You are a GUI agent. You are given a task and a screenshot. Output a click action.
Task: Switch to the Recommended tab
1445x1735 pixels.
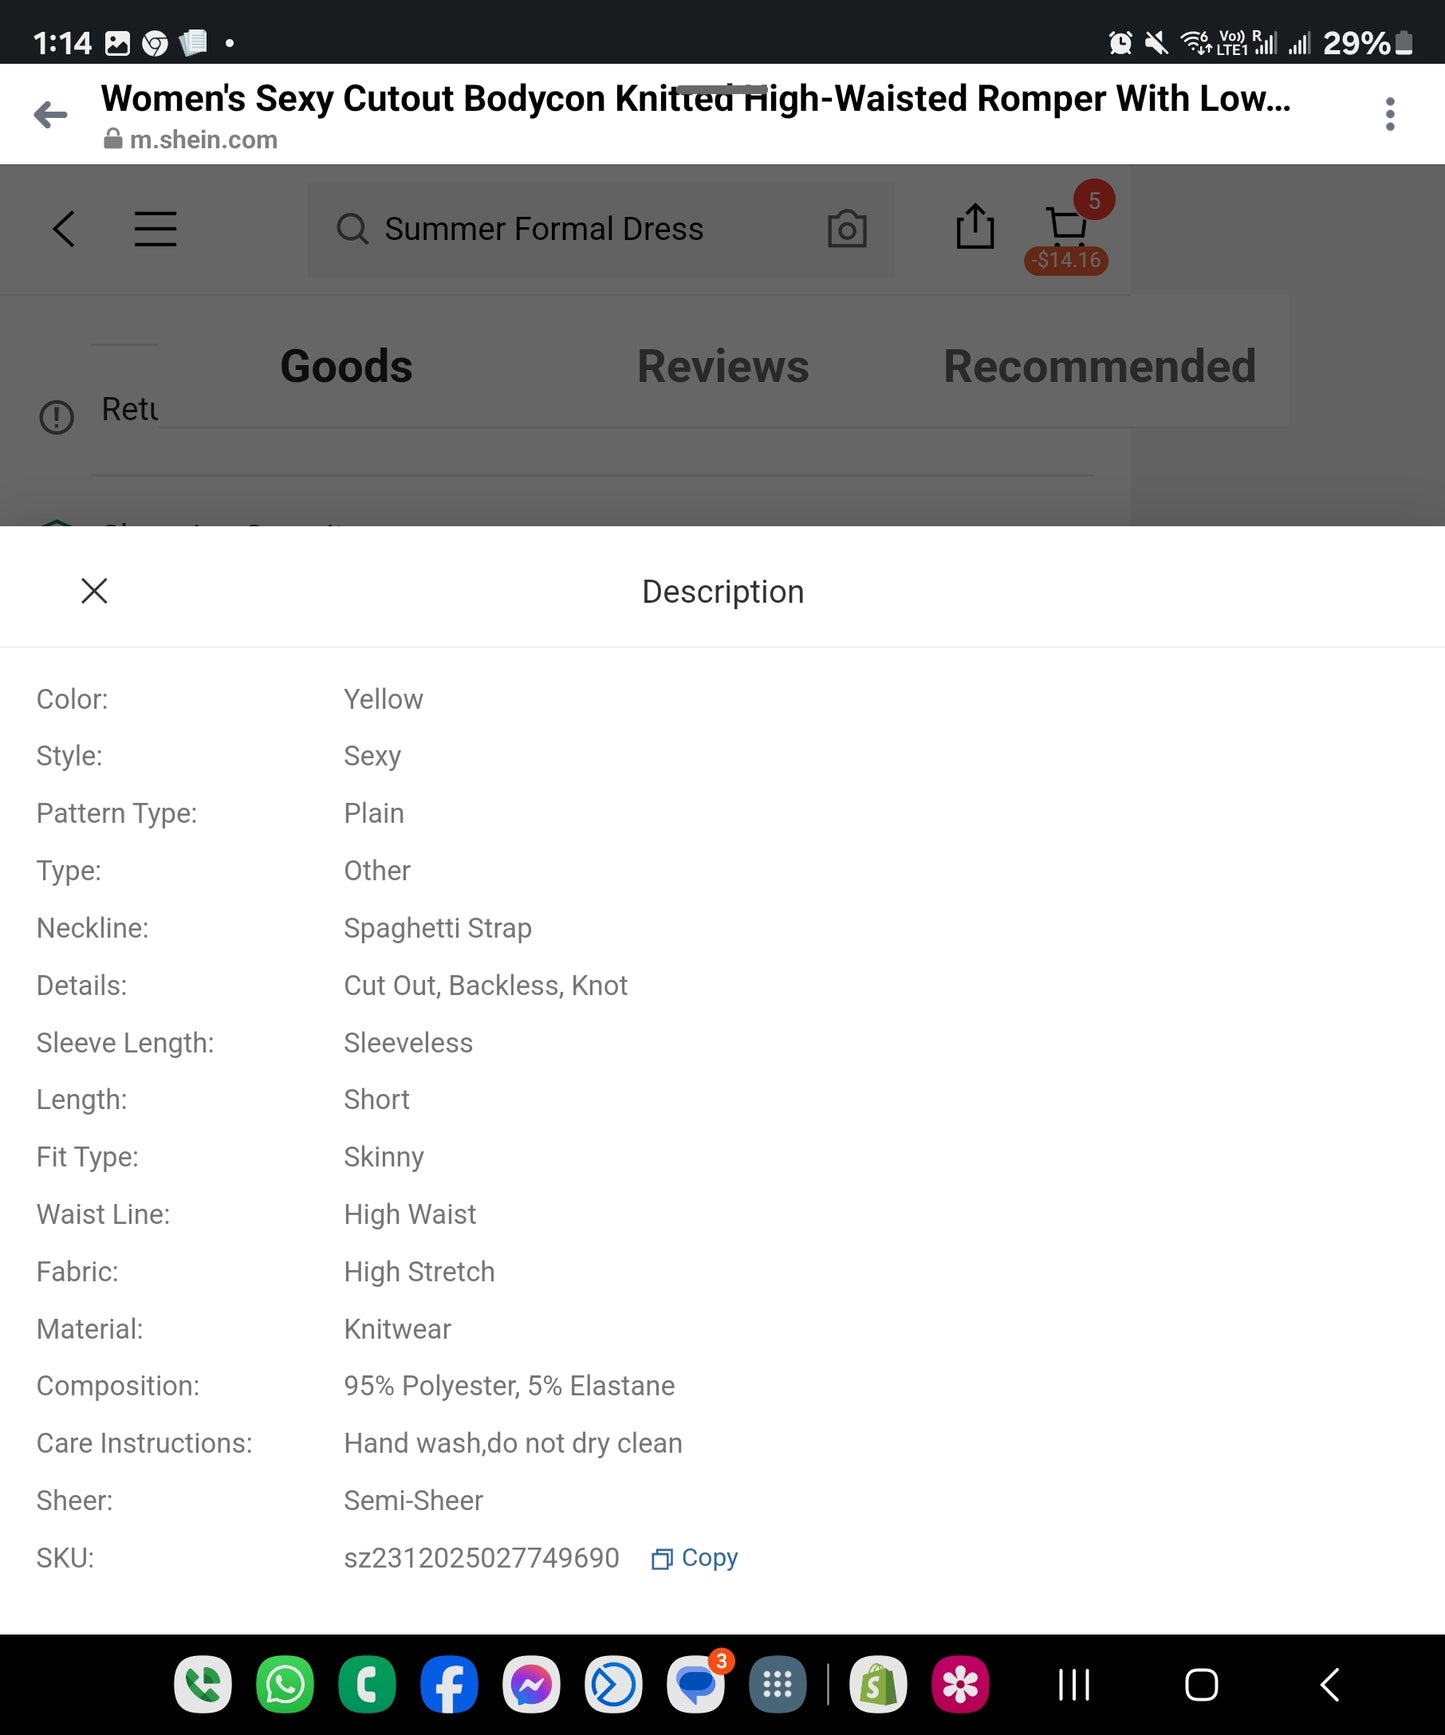point(1100,366)
